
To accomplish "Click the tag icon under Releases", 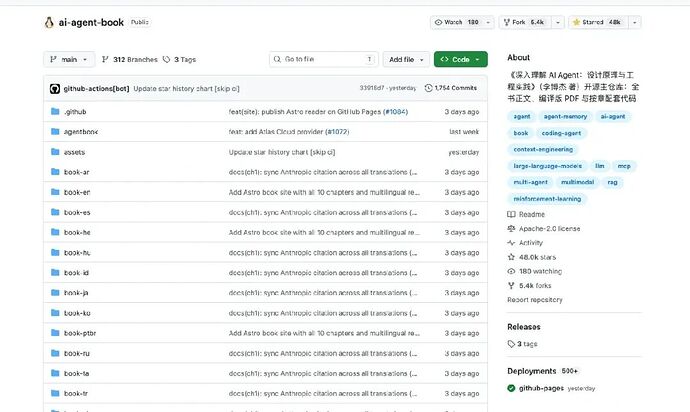I will tap(511, 344).
